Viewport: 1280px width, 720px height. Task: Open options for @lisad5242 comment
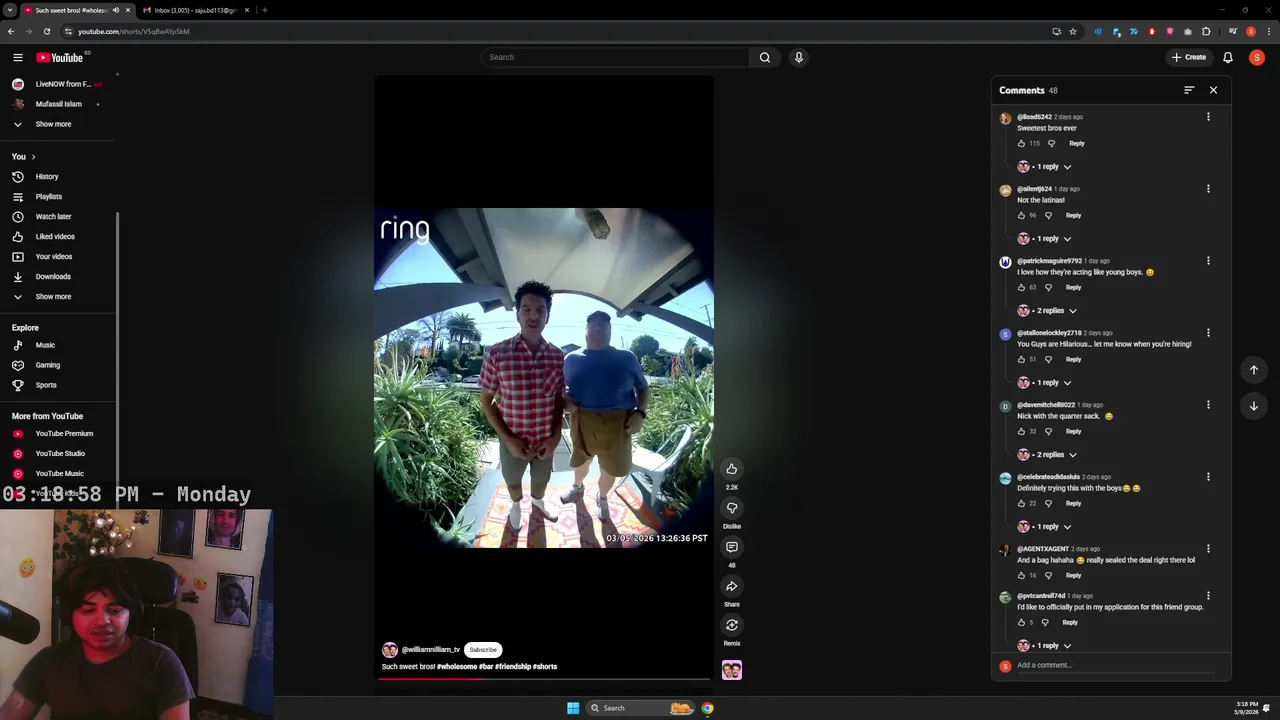pos(1208,117)
